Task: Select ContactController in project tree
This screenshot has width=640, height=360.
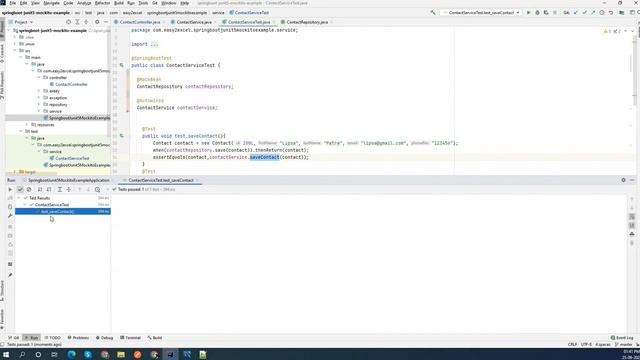Action: click(x=71, y=84)
